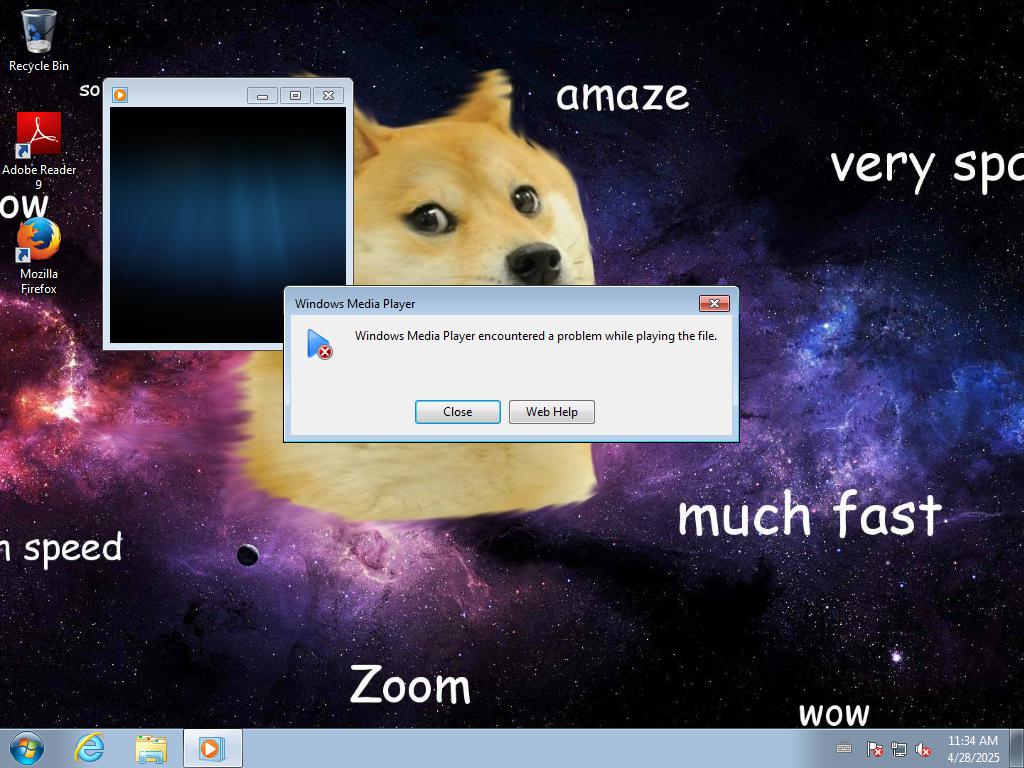
Task: Open the Action Center flag icon
Action: coord(874,748)
